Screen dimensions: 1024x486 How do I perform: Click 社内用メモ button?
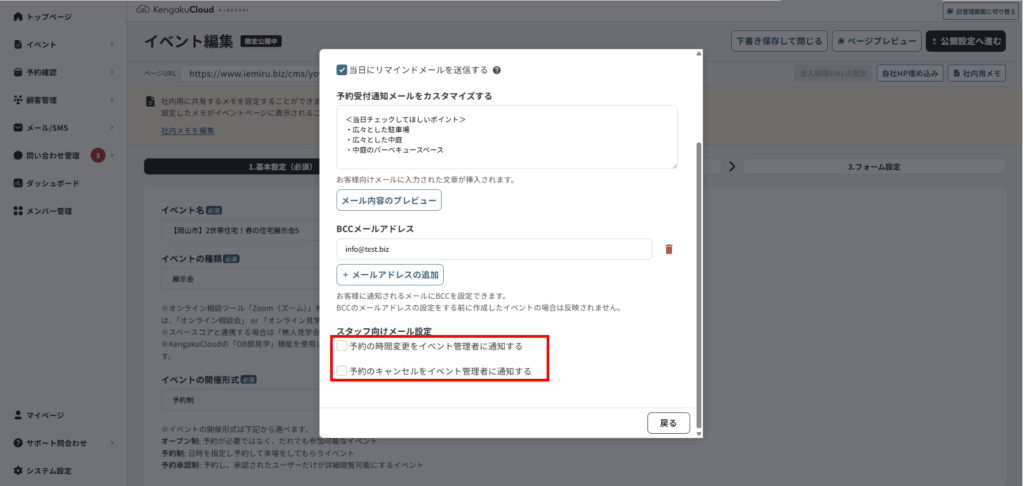coord(977,74)
